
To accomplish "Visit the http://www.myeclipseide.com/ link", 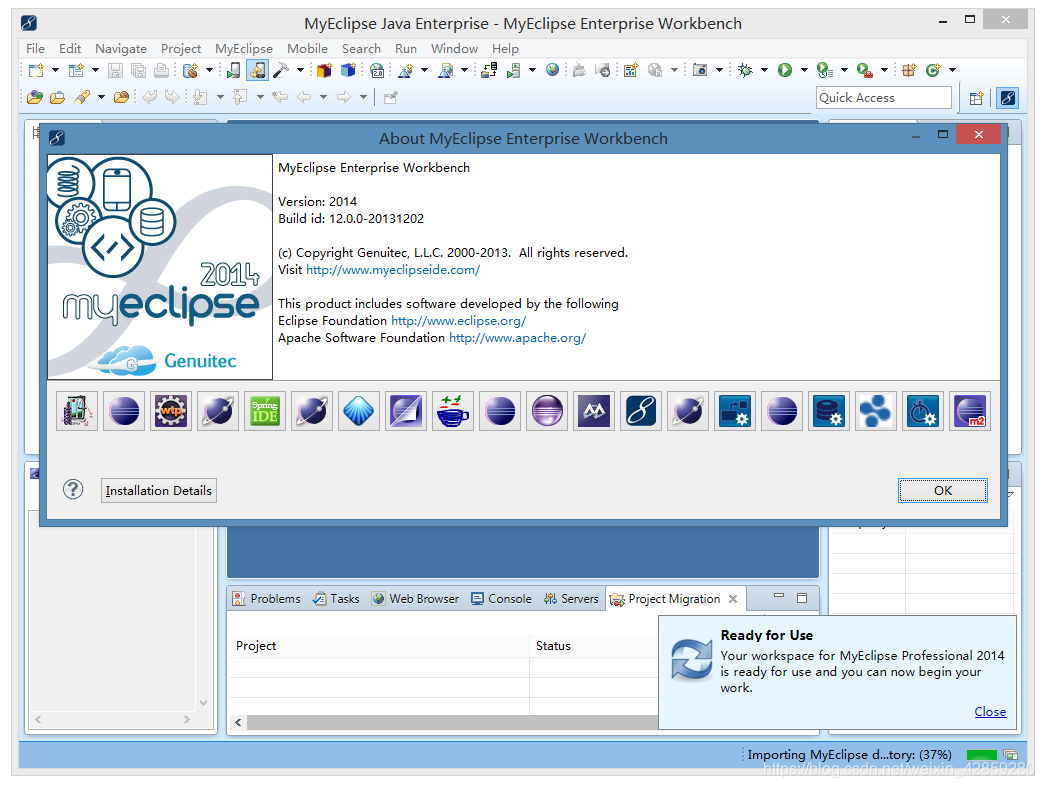I will pyautogui.click(x=392, y=269).
